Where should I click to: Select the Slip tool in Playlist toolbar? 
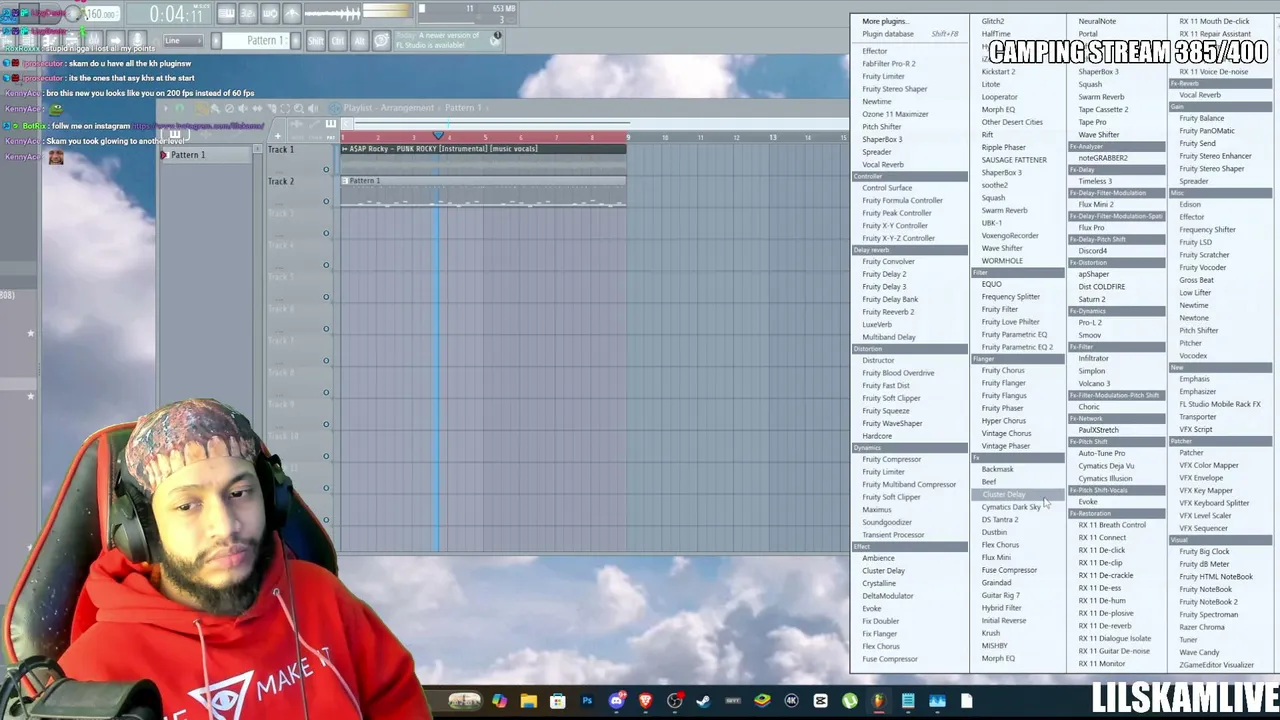point(256,108)
